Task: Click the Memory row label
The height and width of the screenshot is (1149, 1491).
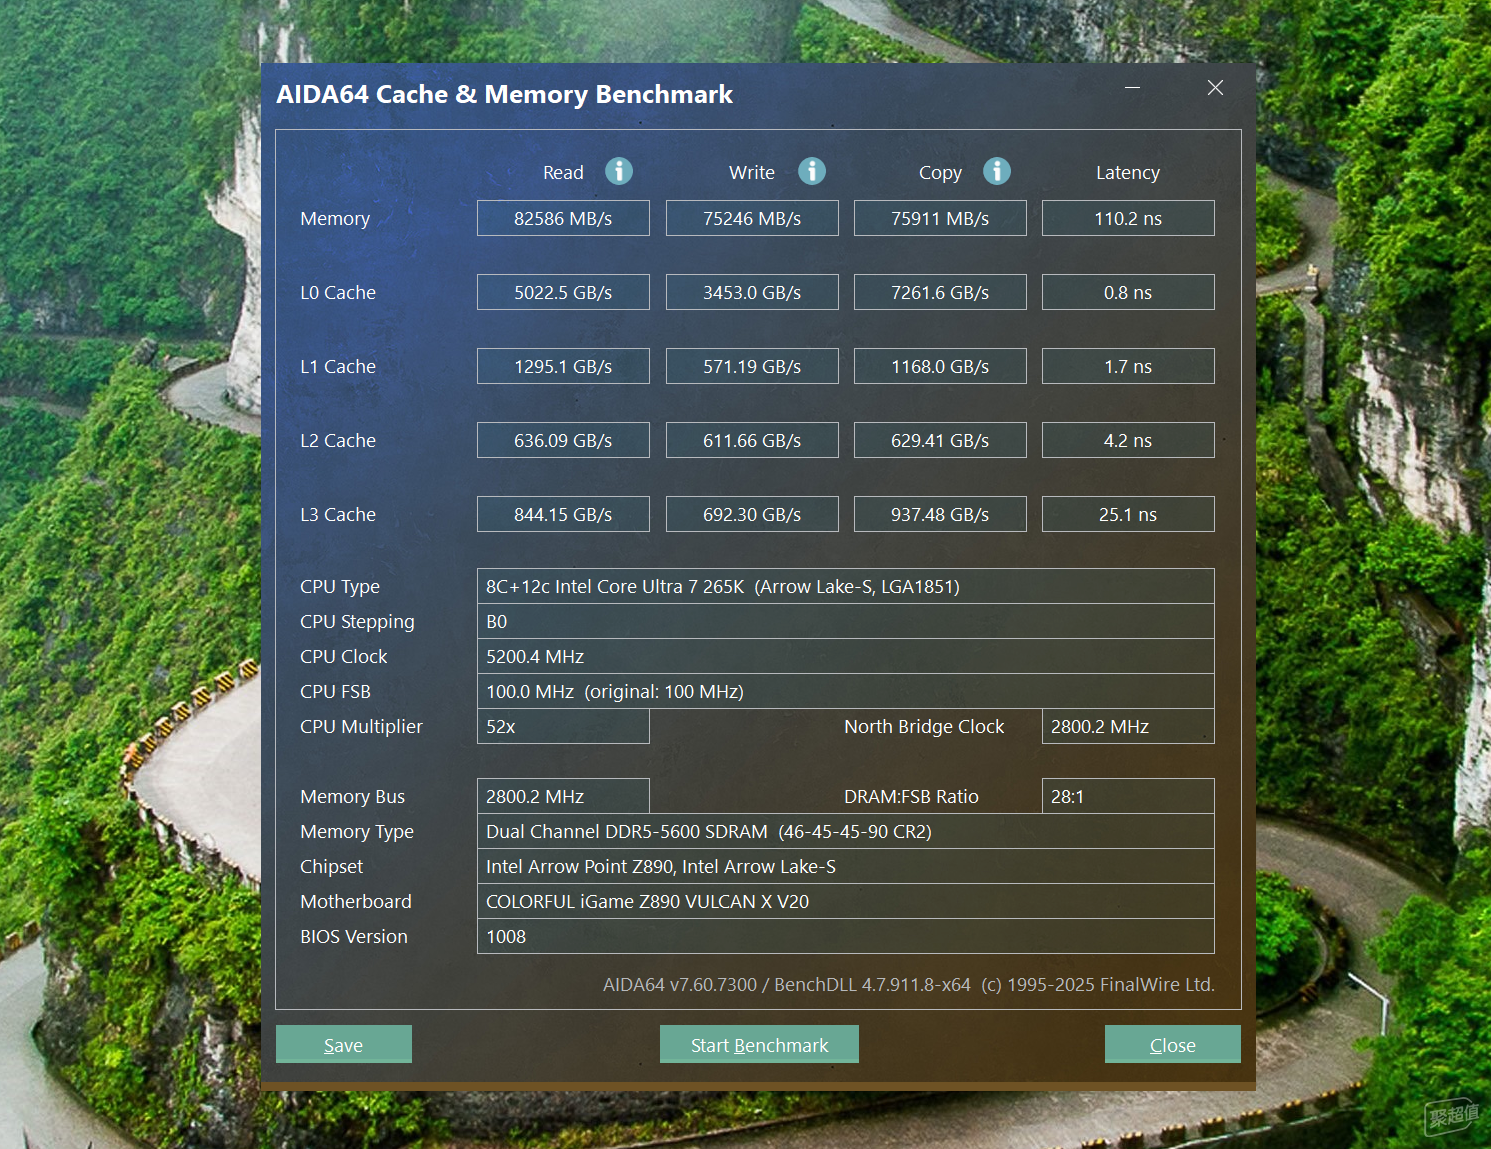Action: [x=335, y=219]
